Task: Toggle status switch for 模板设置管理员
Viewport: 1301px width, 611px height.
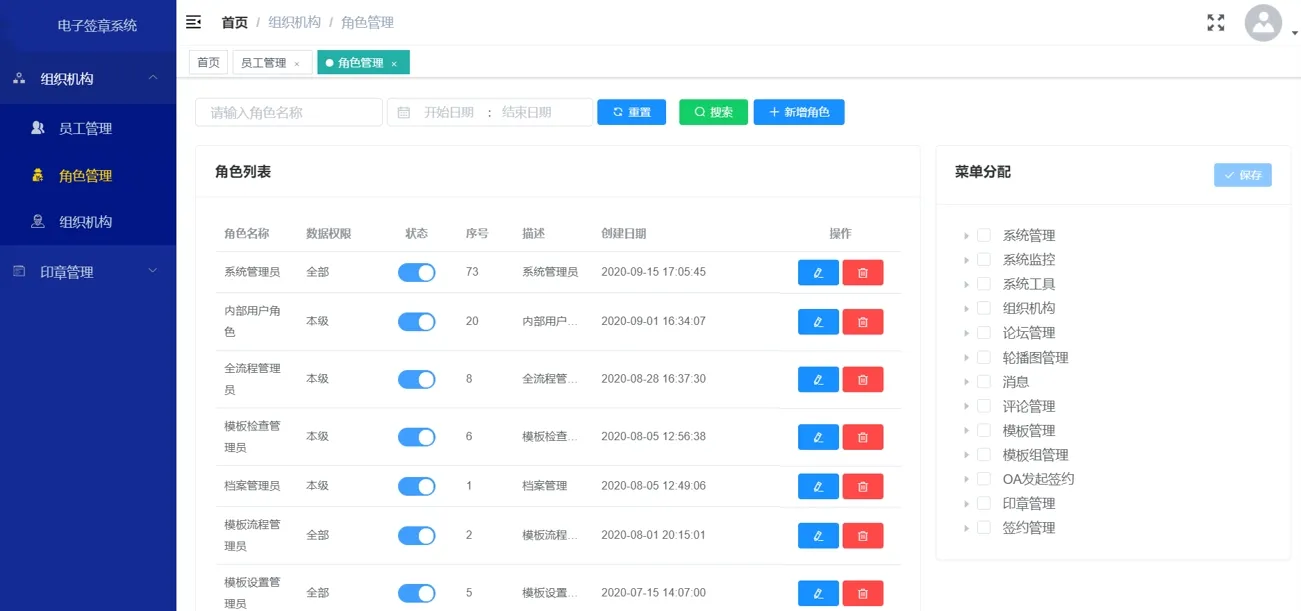Action: pyautogui.click(x=417, y=593)
